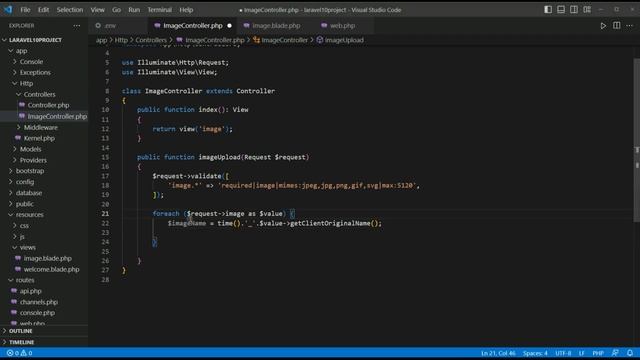Expand the Models folder
This screenshot has width=640, height=360.
point(31,149)
